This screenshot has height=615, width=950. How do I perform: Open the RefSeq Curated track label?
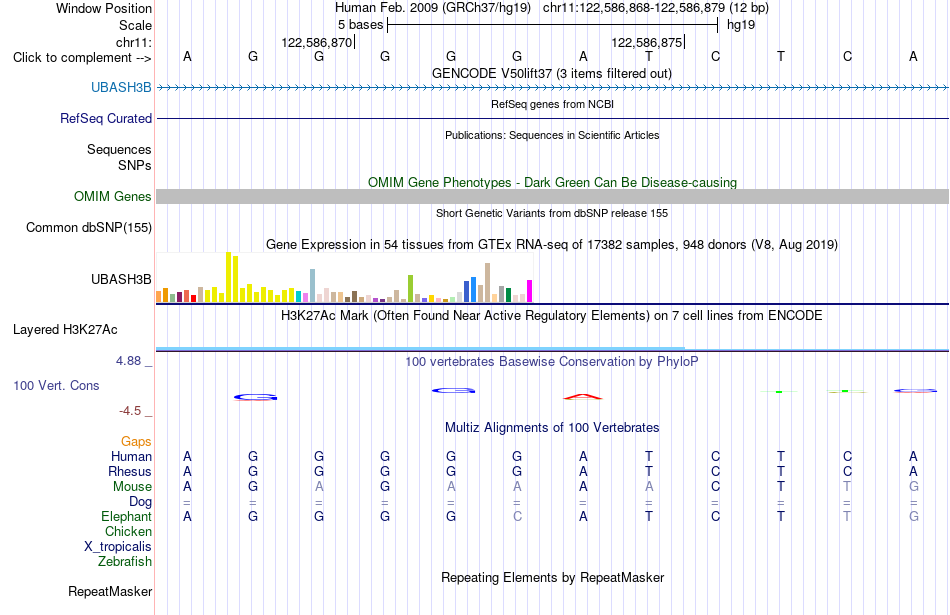coord(106,118)
